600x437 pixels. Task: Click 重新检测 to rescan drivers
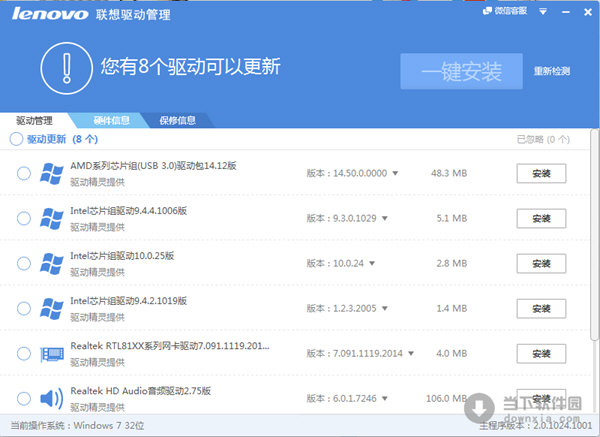tap(552, 71)
